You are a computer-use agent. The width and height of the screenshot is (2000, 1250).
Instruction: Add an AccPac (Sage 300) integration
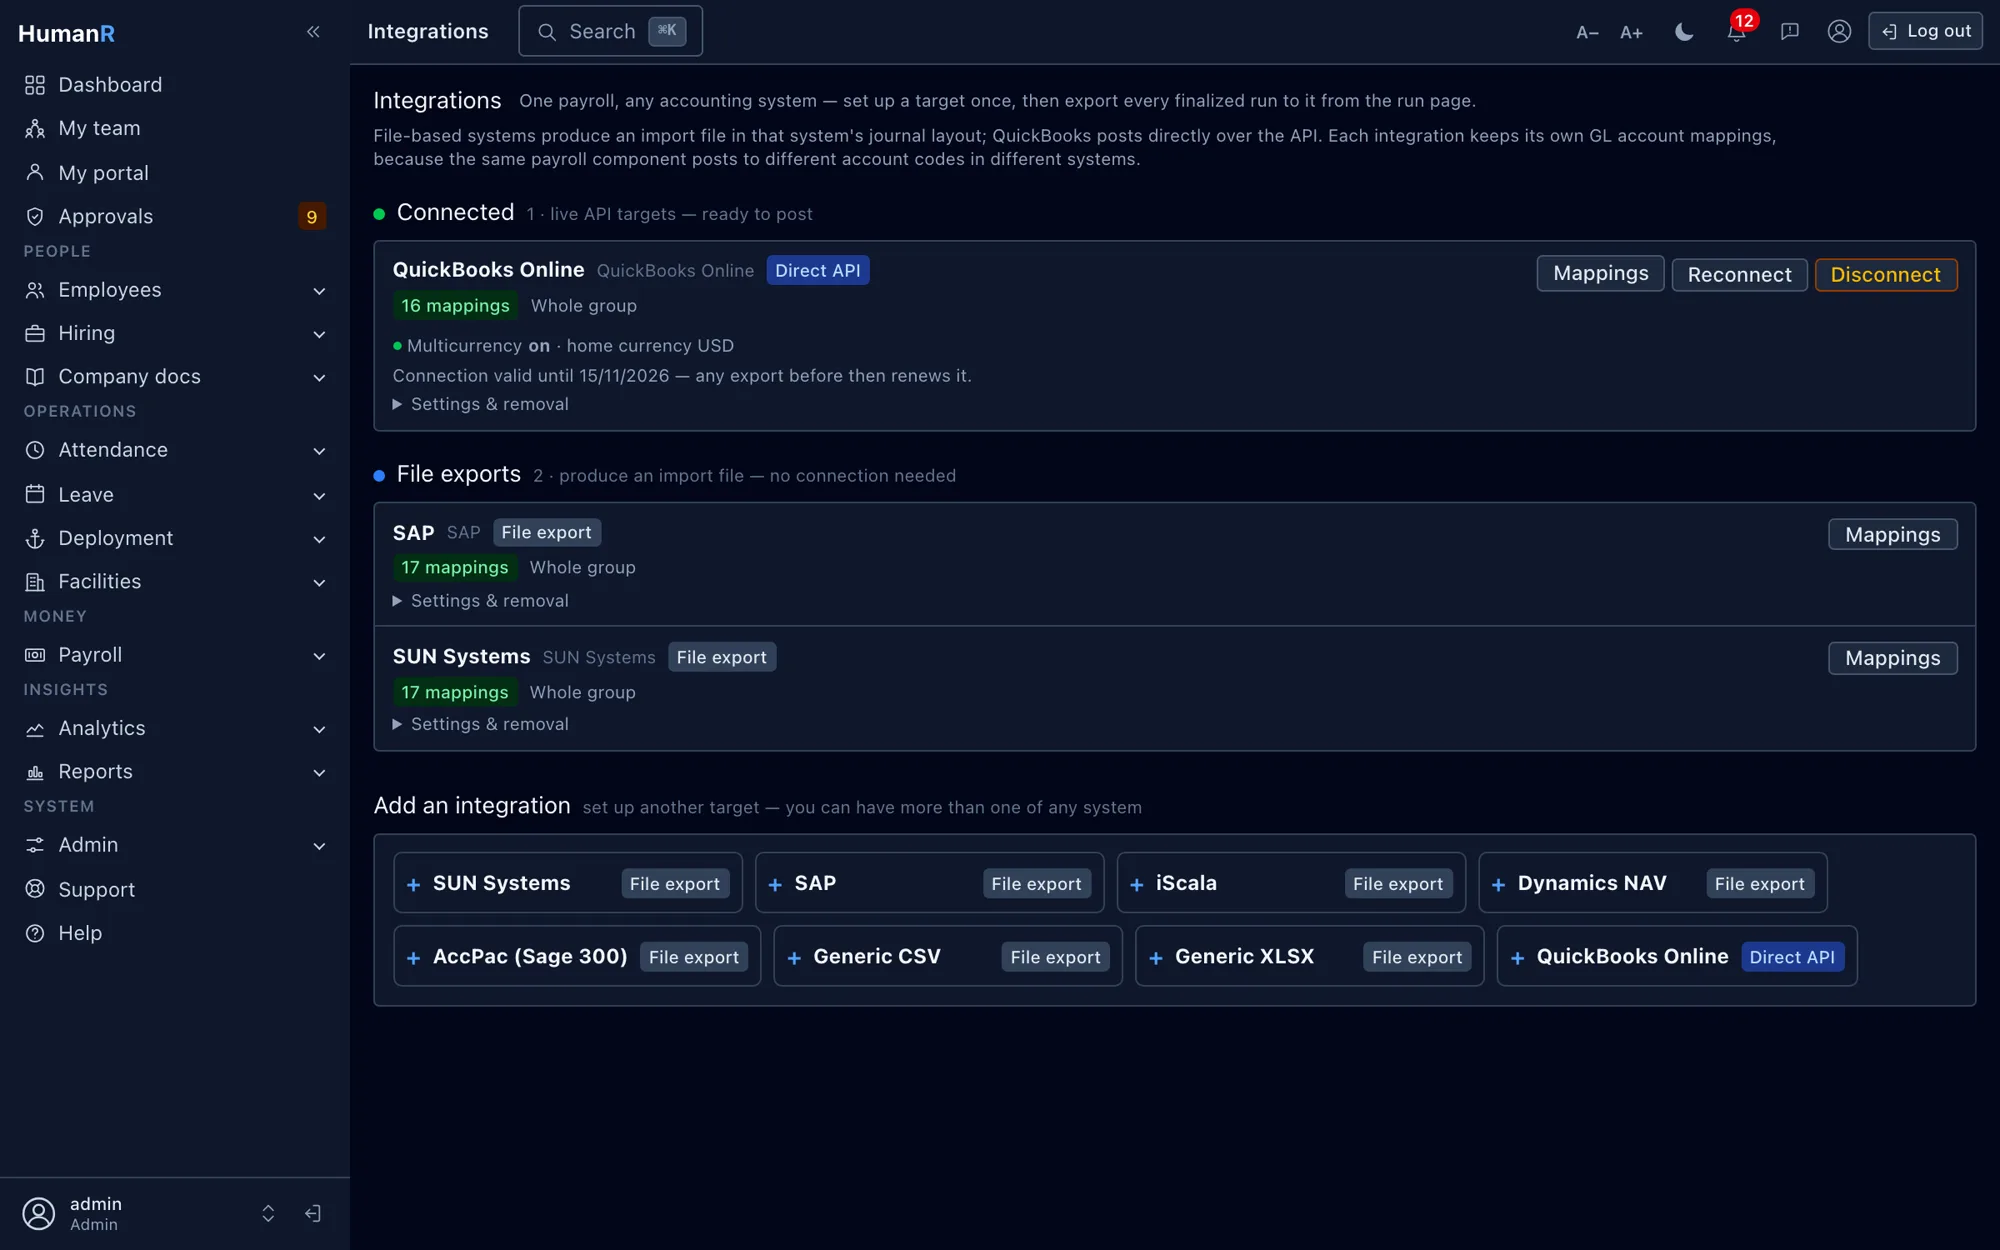[577, 957]
